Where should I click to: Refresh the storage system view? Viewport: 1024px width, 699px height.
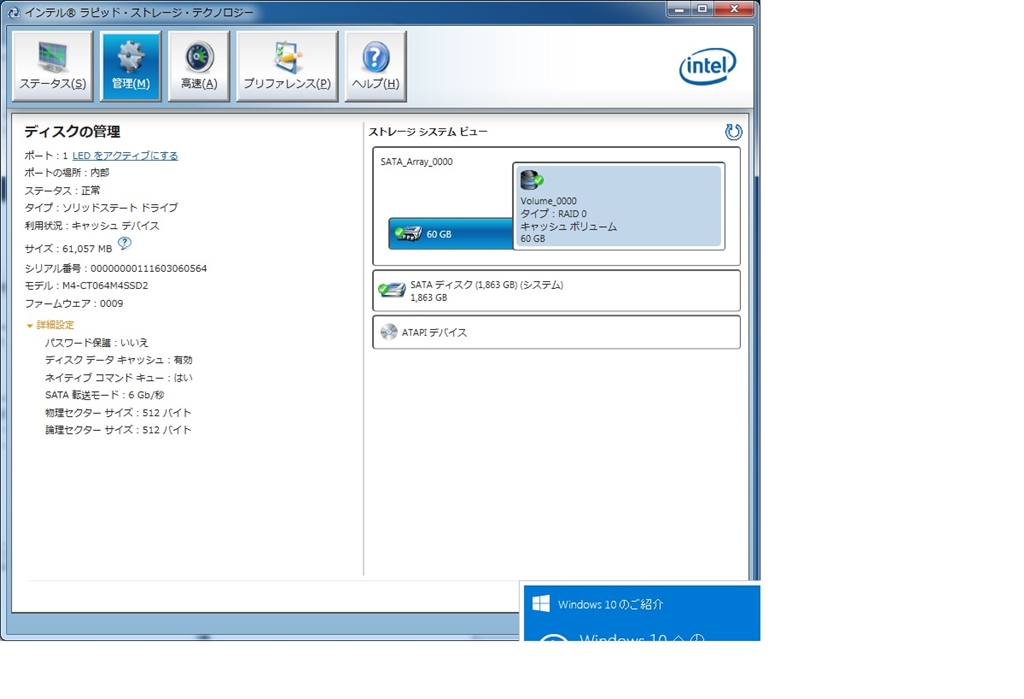[x=733, y=132]
